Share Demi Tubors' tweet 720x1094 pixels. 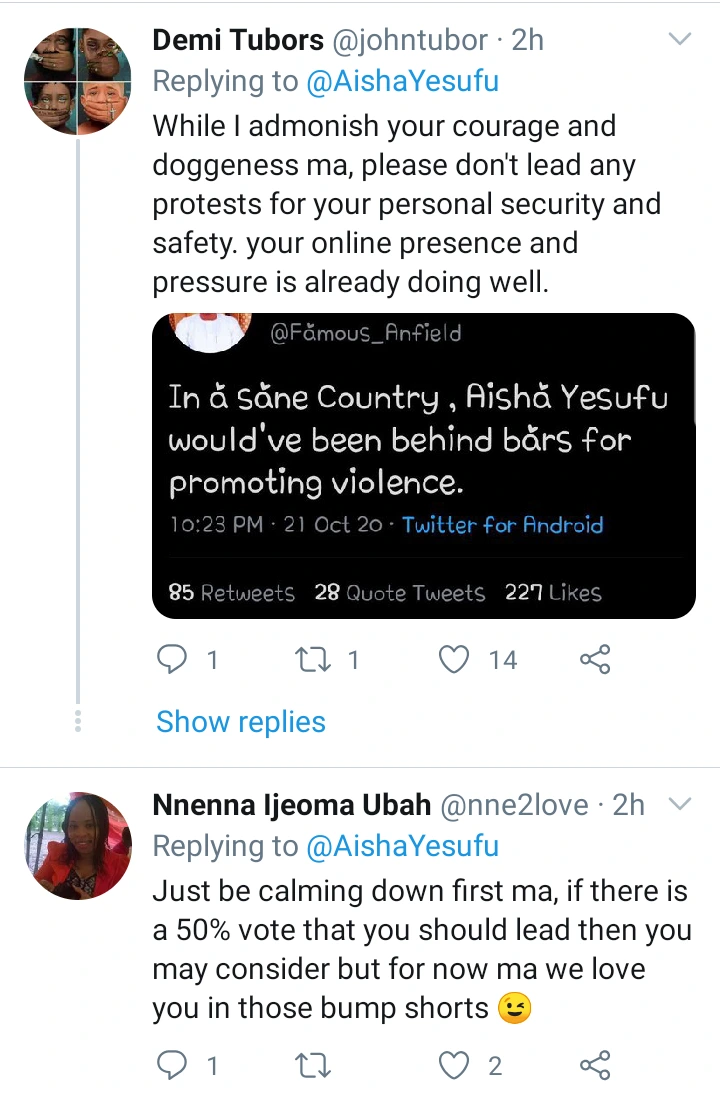595,659
